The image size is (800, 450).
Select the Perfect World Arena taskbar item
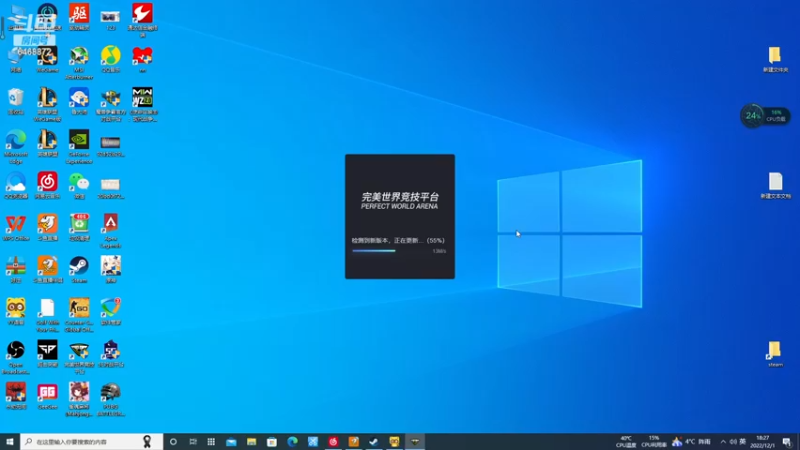coord(415,441)
